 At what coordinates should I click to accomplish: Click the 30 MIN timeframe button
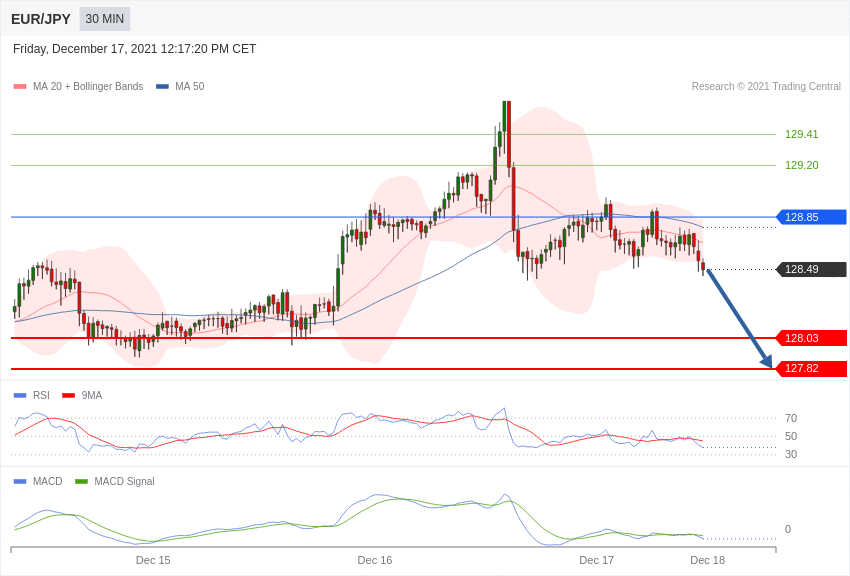(x=105, y=19)
